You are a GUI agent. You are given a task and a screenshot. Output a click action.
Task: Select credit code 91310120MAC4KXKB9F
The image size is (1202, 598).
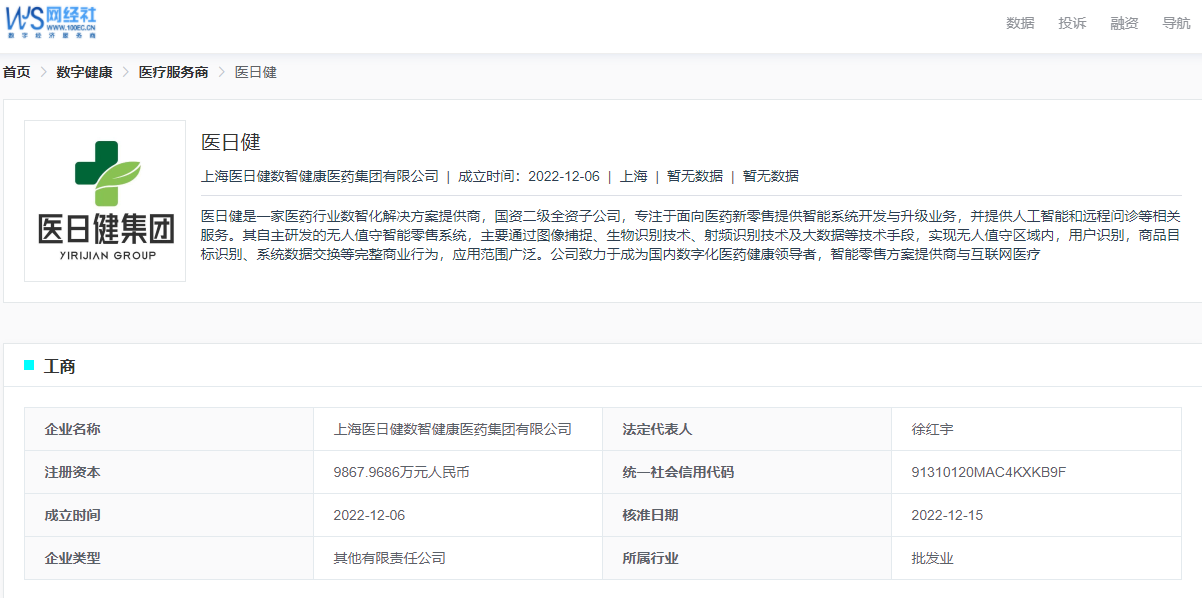click(989, 472)
